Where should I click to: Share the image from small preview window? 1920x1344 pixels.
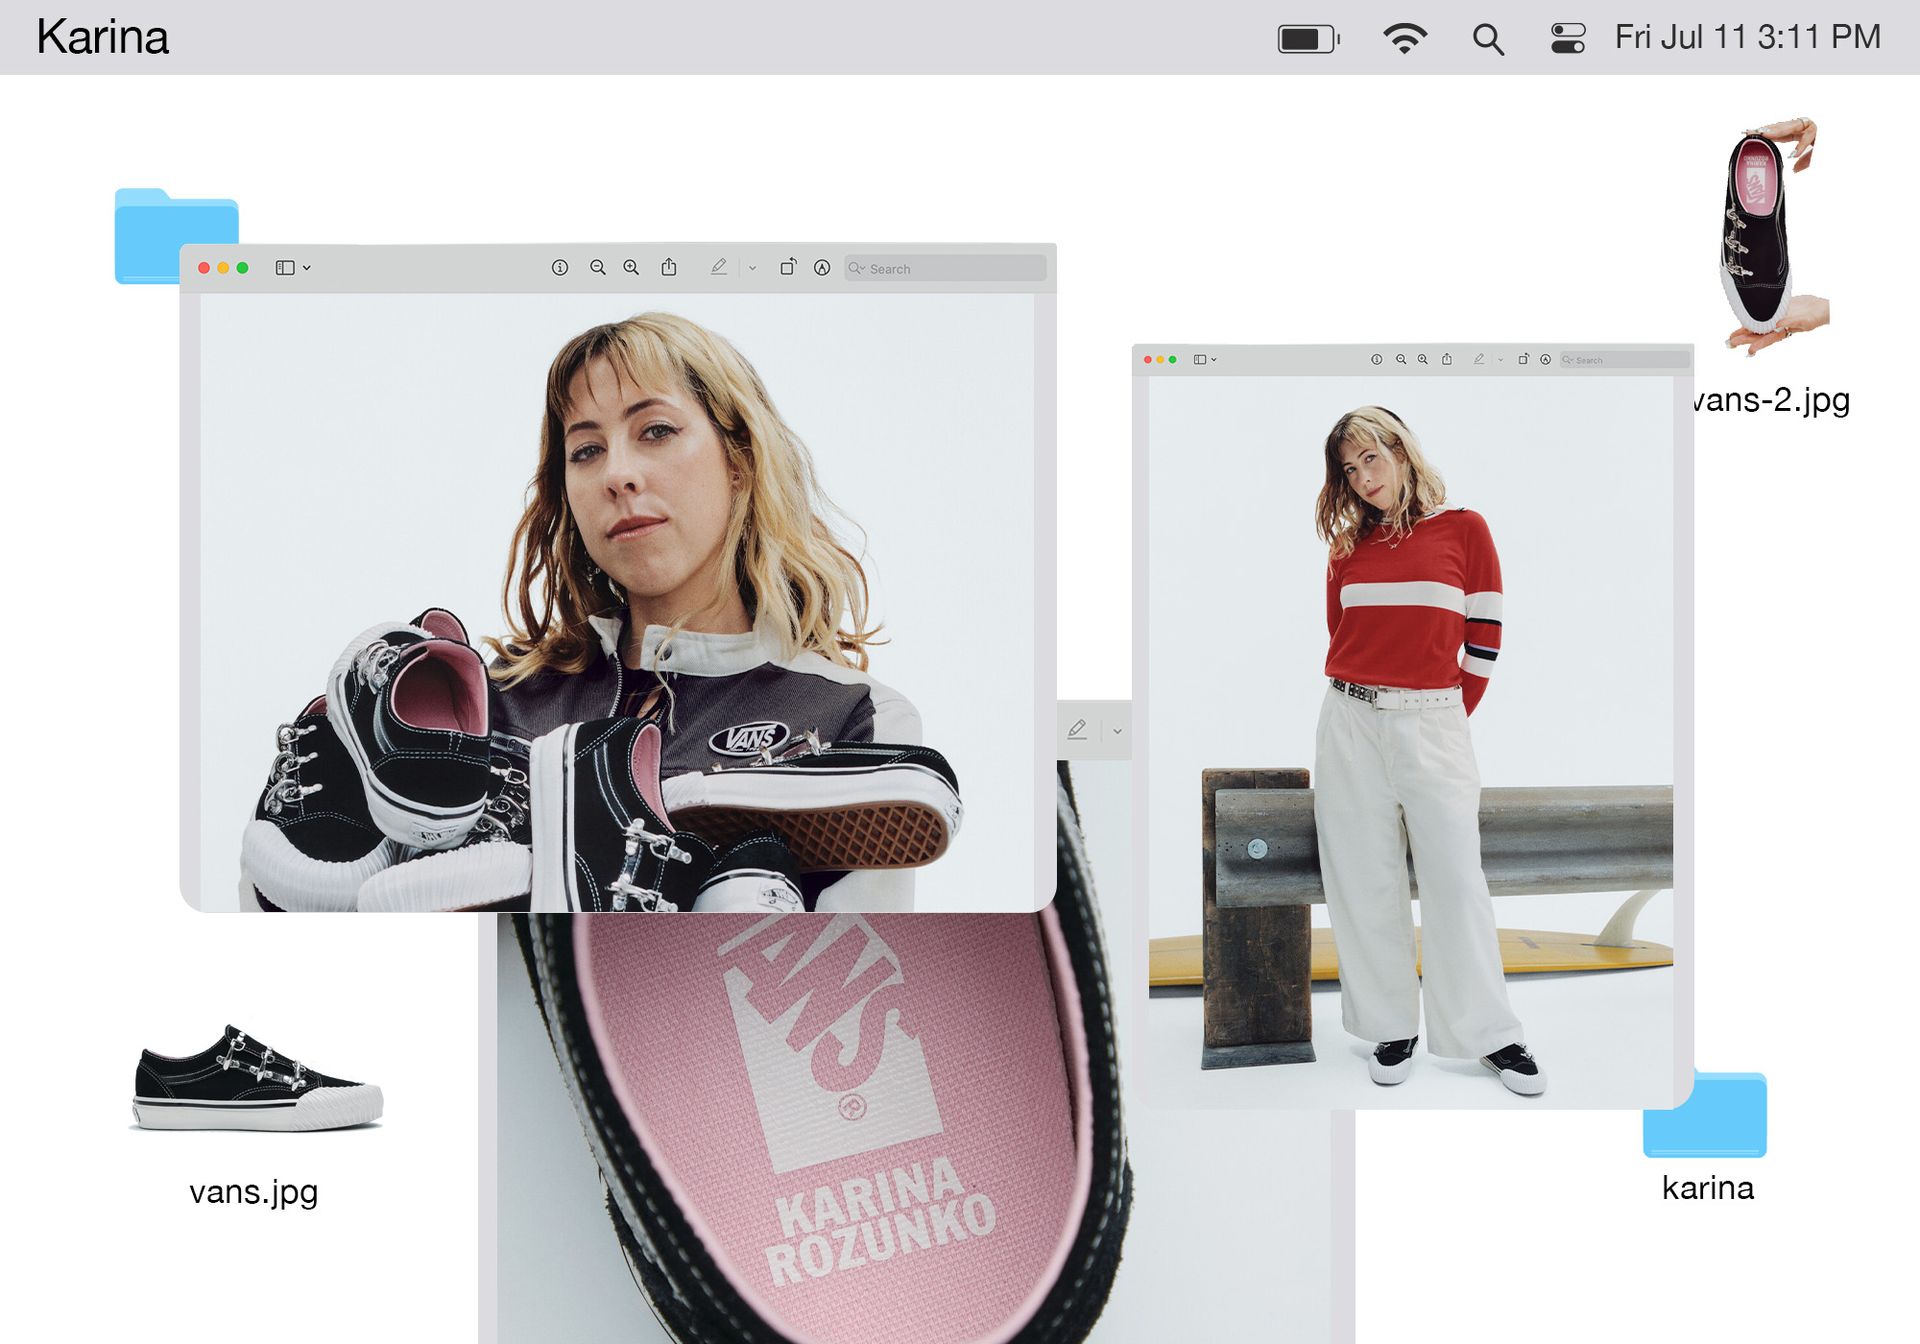(1447, 359)
